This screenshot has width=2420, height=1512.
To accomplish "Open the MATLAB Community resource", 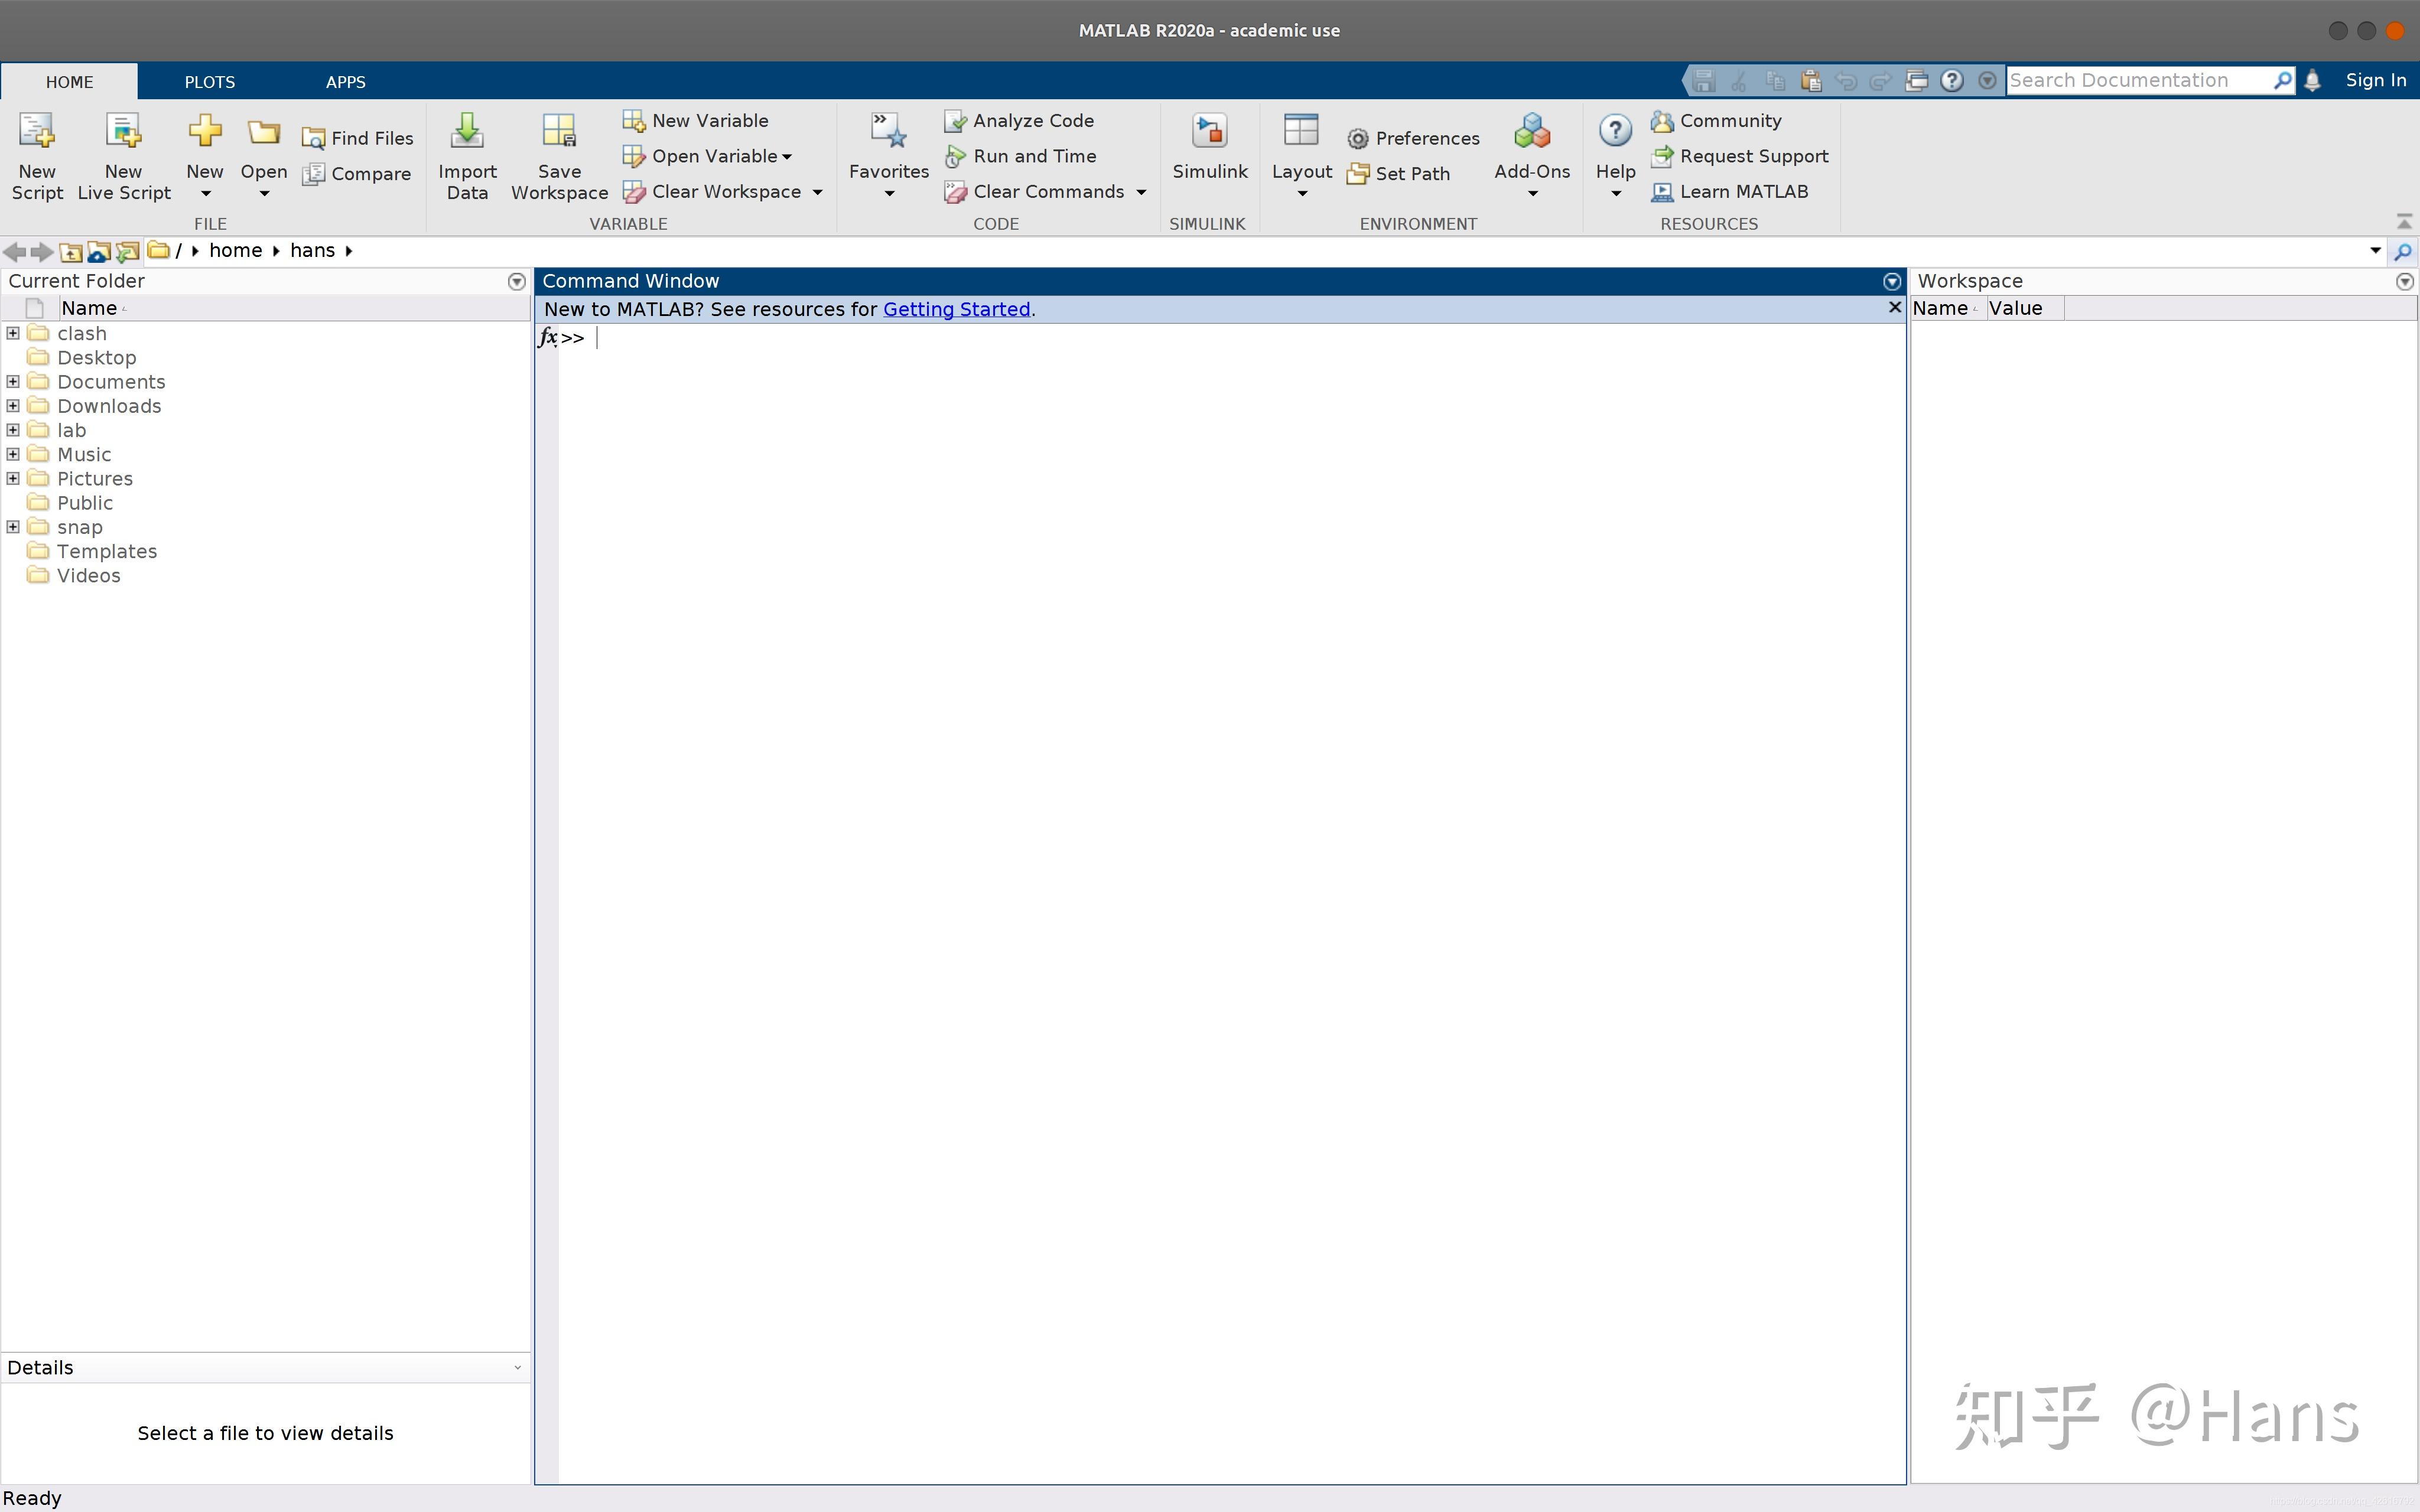I will (x=1716, y=121).
